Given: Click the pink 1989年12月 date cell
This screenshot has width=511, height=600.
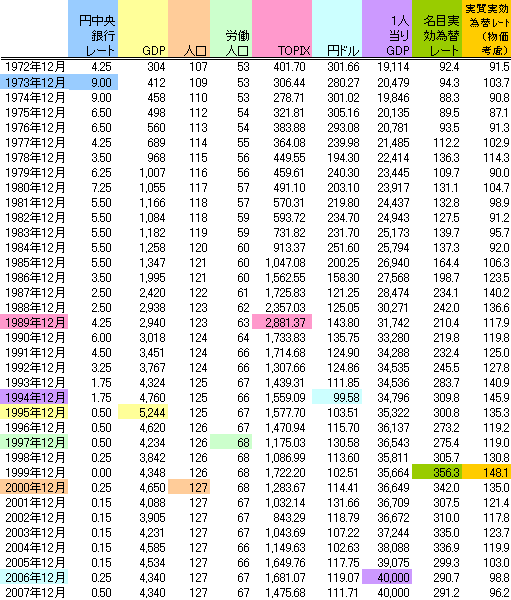Looking at the screenshot, I should (34, 322).
